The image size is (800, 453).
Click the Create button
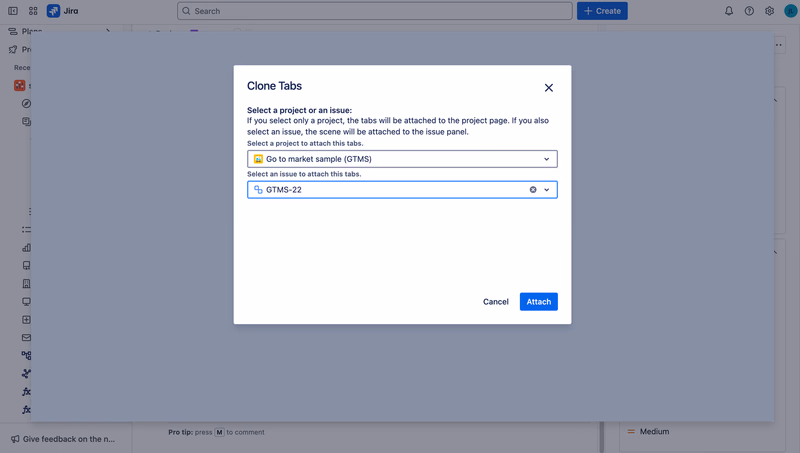(x=602, y=11)
